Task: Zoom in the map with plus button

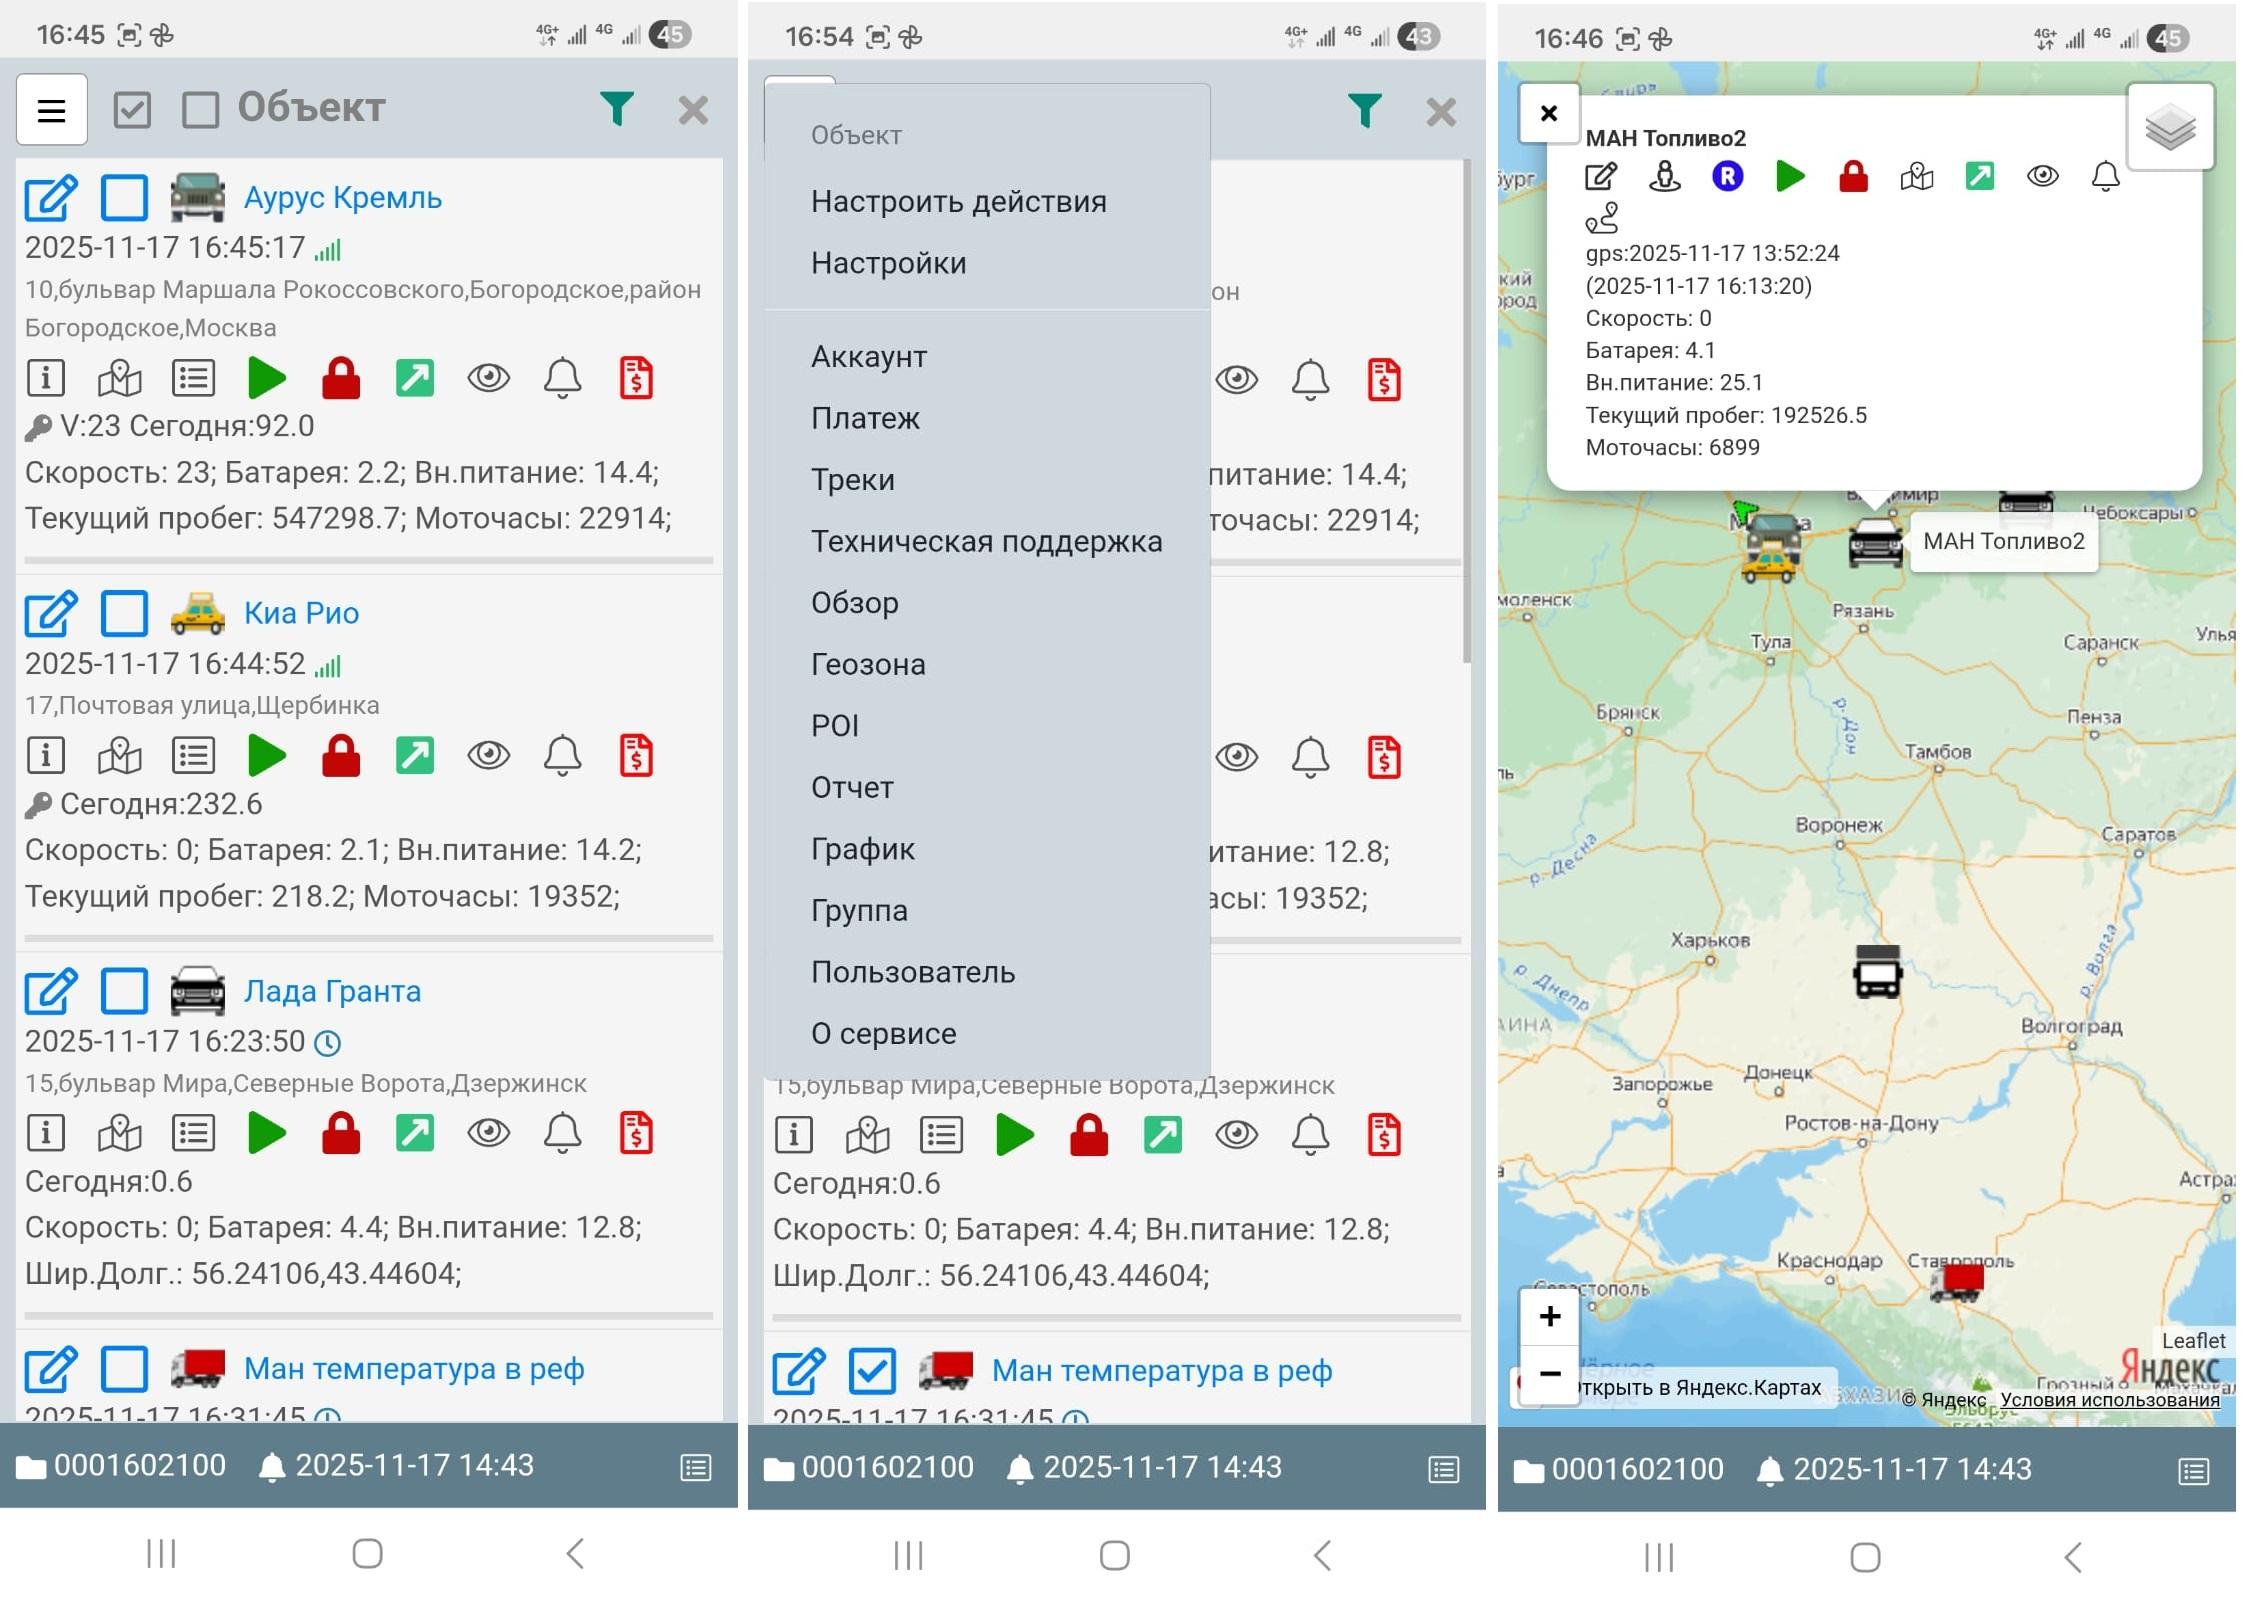Action: click(x=1549, y=1317)
